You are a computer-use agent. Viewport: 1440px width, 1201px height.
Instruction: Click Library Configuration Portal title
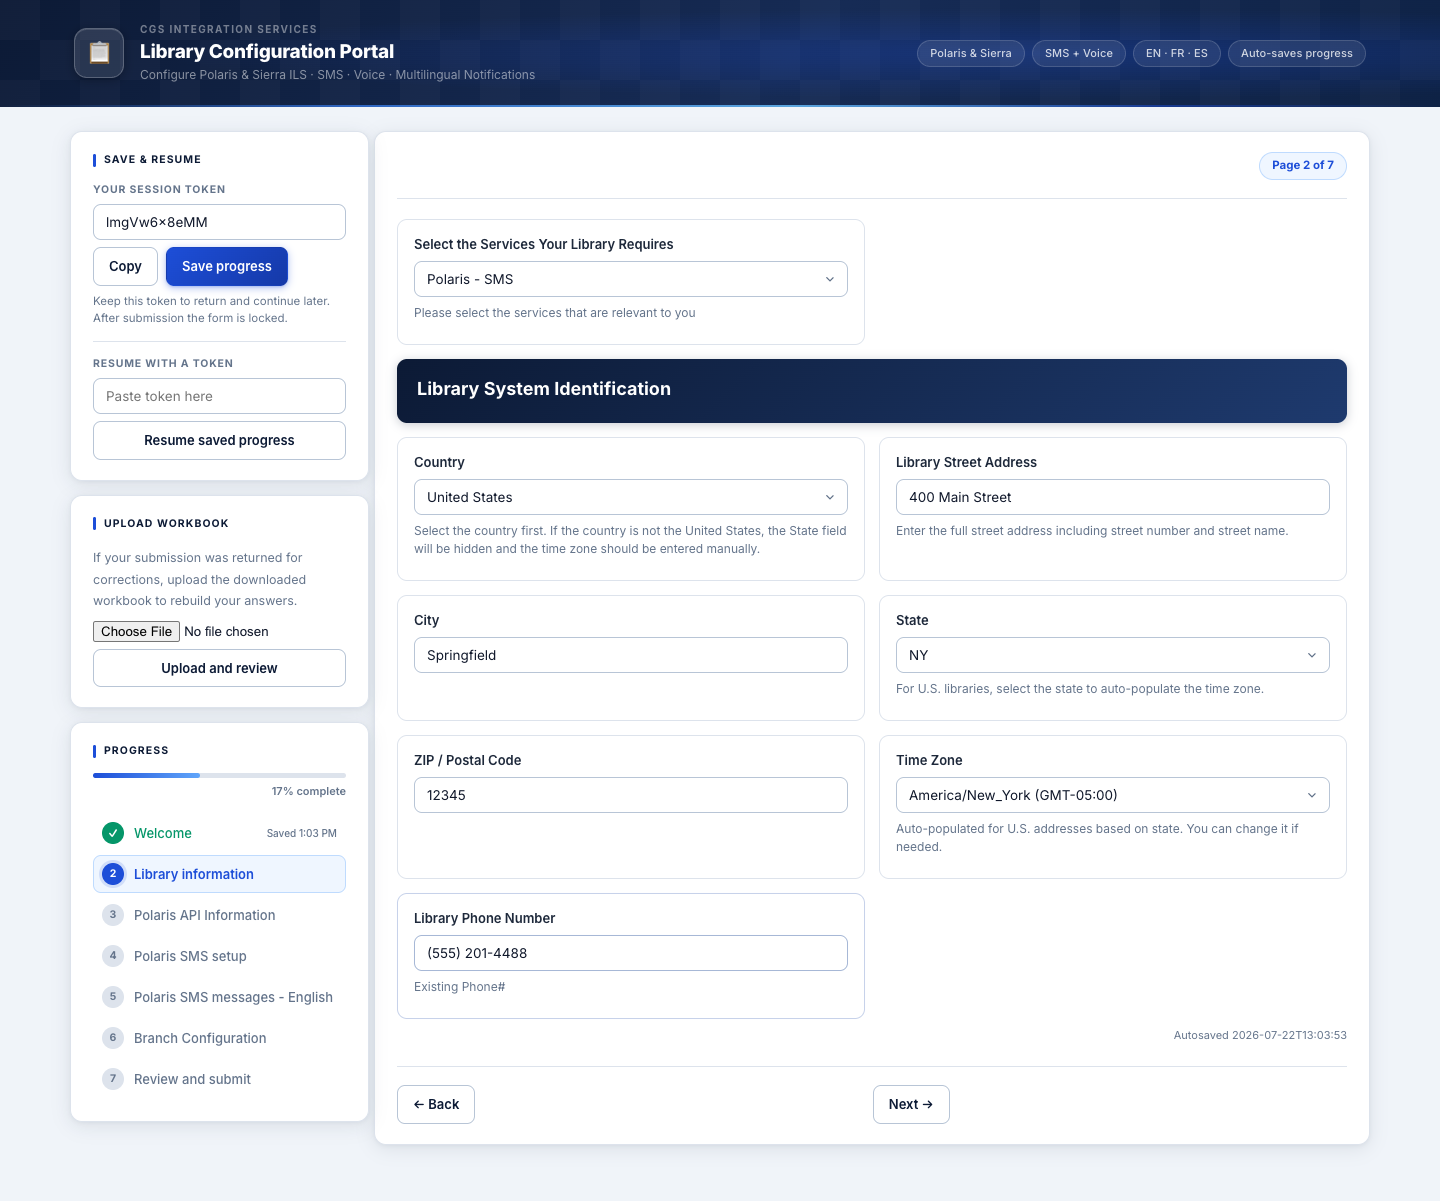point(267,51)
